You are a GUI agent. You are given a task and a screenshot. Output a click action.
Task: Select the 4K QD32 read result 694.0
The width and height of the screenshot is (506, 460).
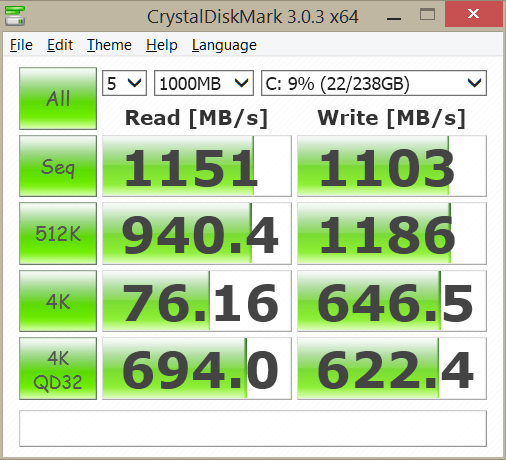(197, 369)
